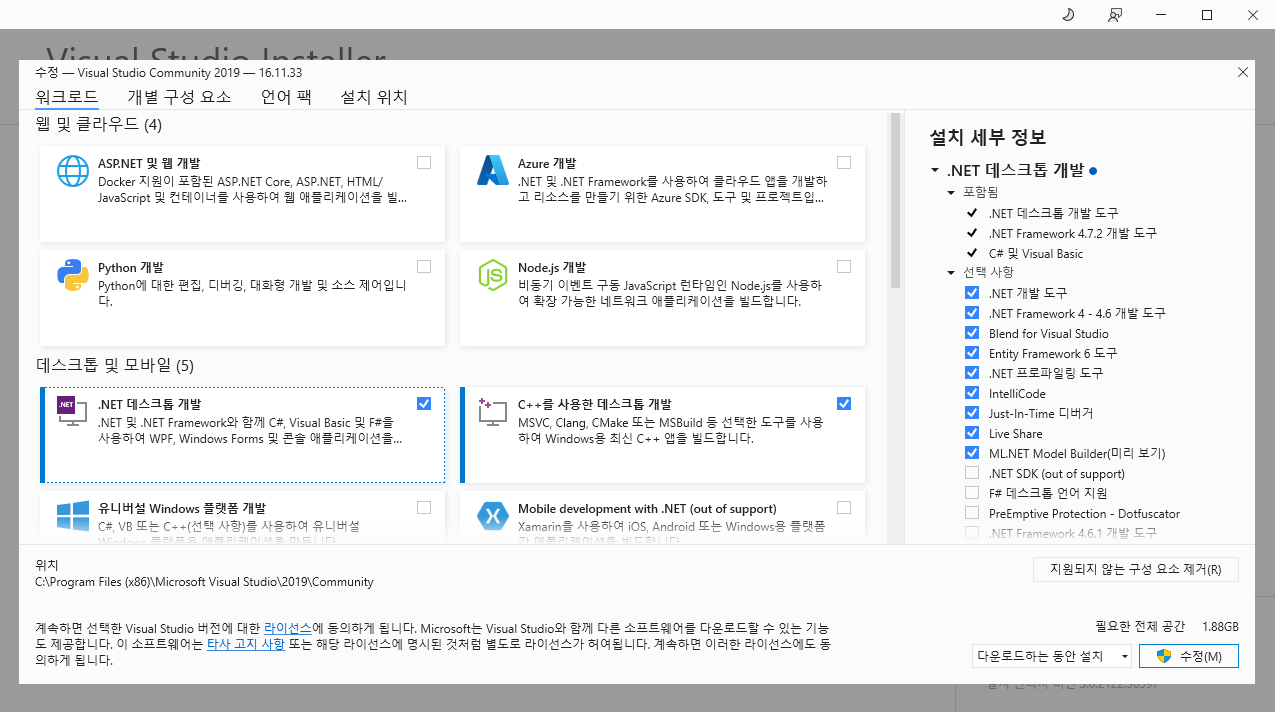Check PreEmptive Protection - Dotfuscator option
This screenshot has width=1275, height=712.
point(972,513)
